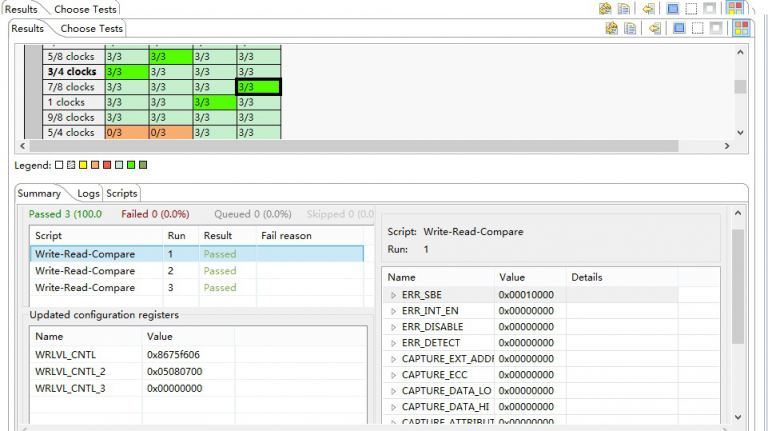
Task: Expand the CAPTURE_ECC register entry
Action: pos(393,375)
